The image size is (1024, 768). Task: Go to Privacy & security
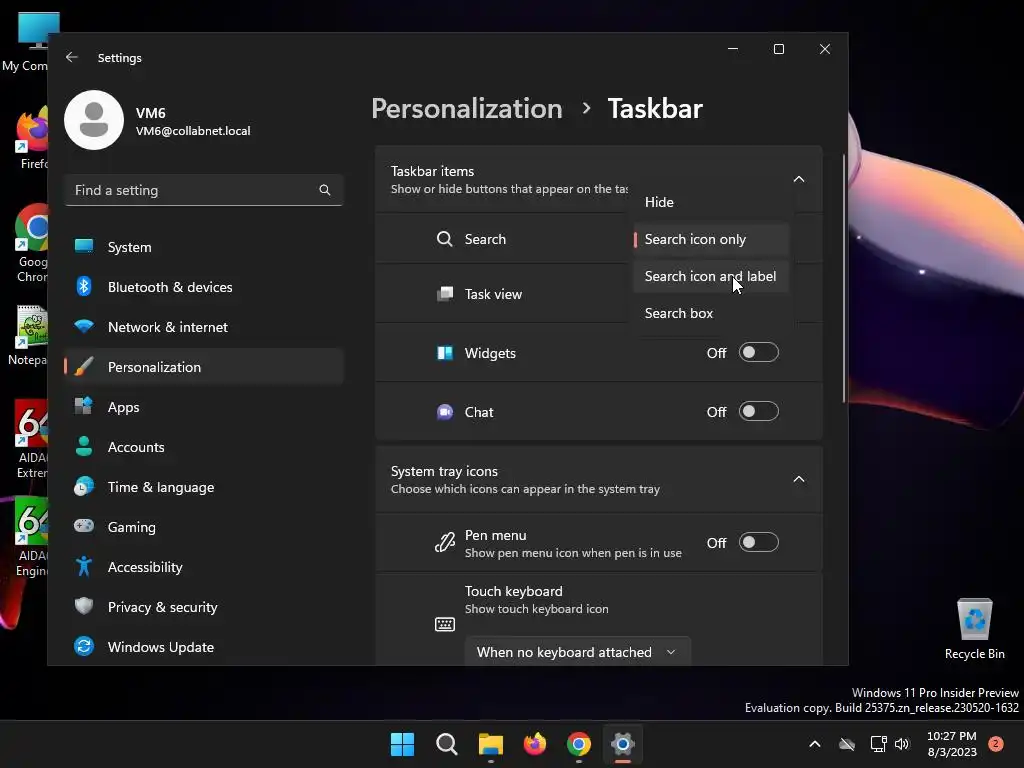click(x=204, y=607)
